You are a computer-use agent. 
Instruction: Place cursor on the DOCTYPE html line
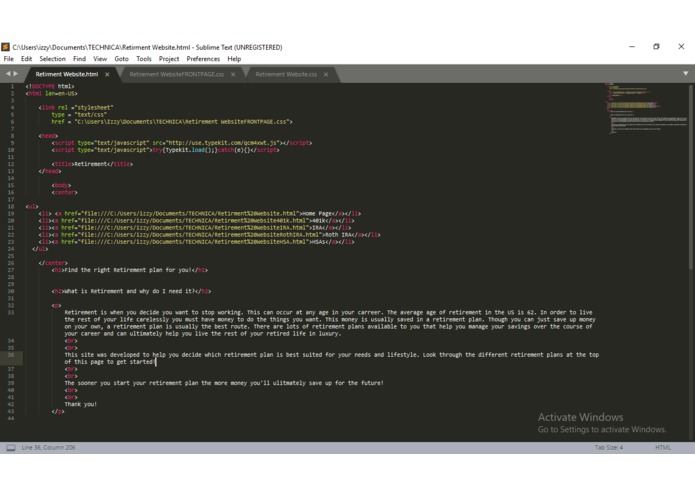tap(50, 86)
